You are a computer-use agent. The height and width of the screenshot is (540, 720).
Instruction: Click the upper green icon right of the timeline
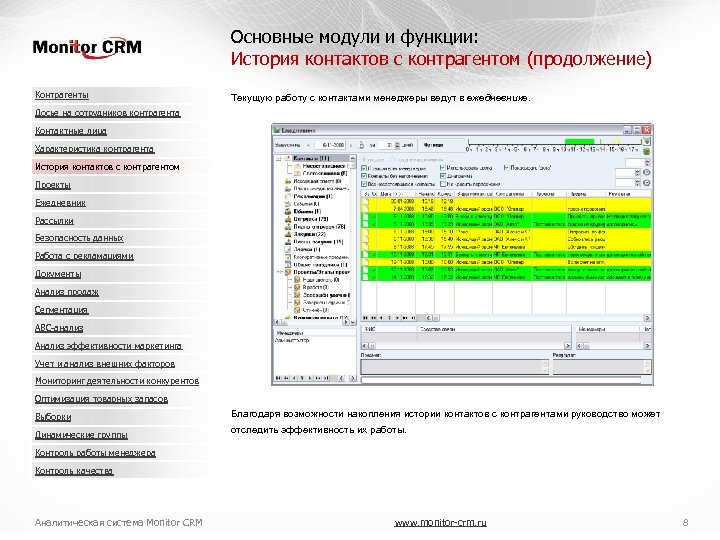pyautogui.click(x=647, y=141)
